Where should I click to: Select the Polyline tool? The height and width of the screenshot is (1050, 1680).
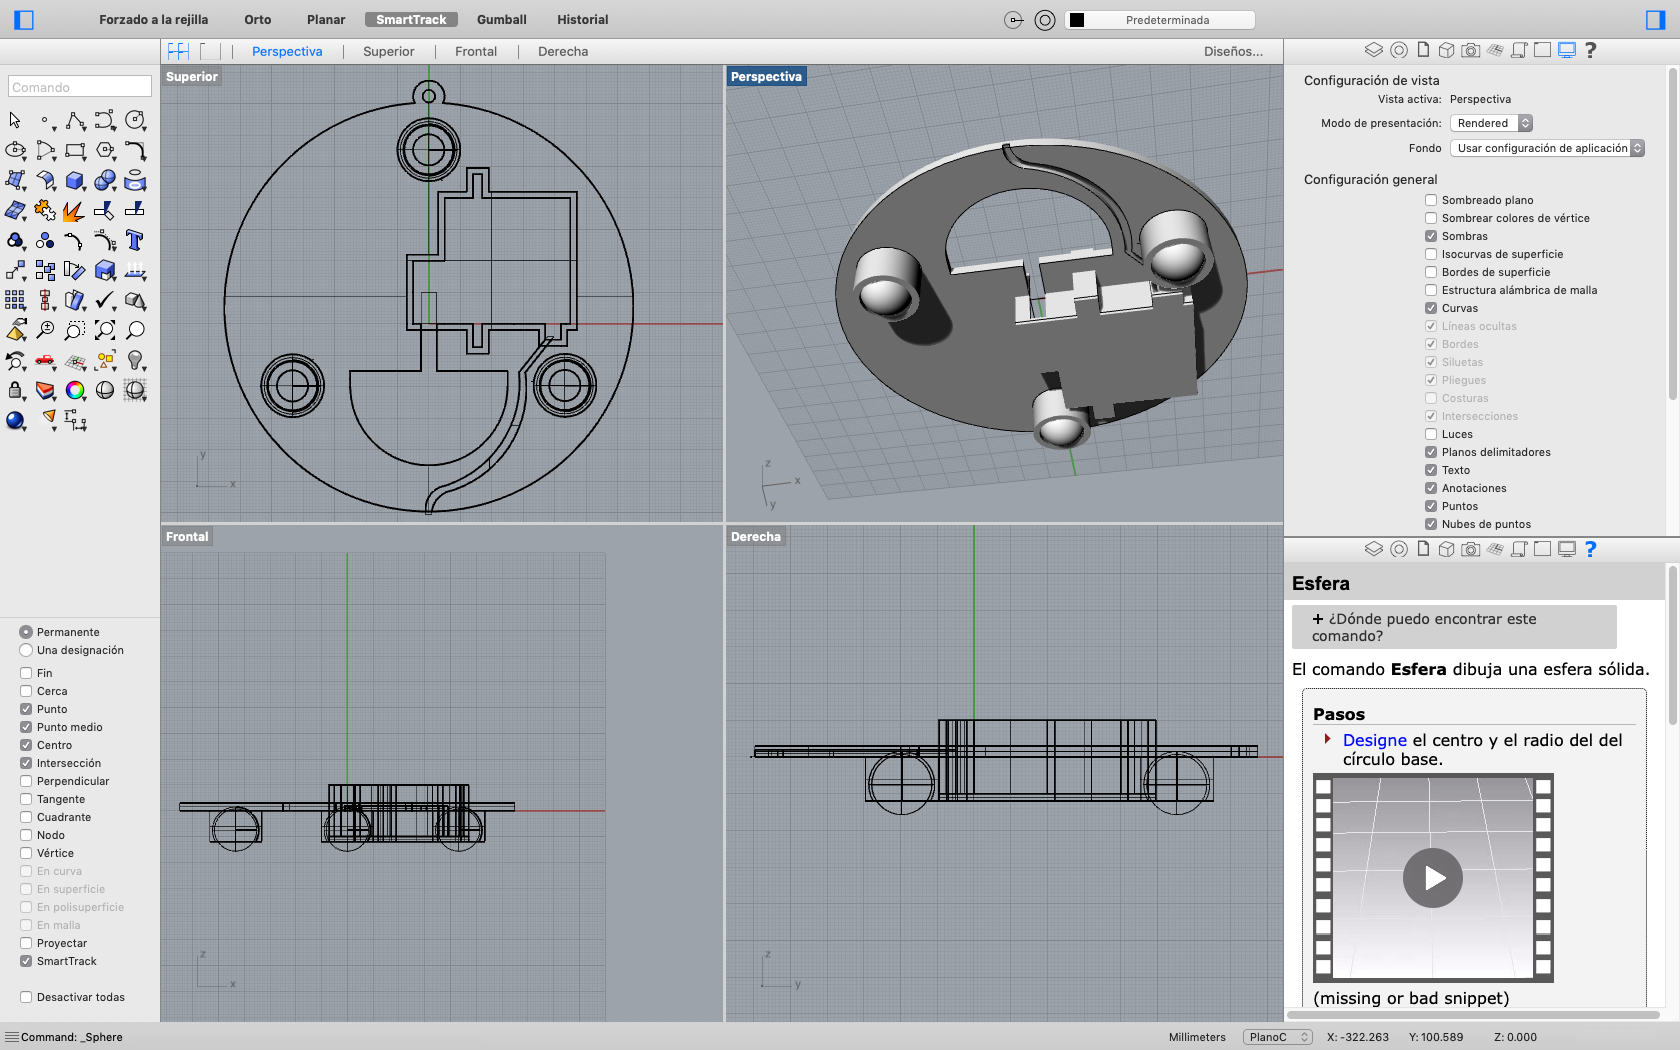tap(75, 121)
